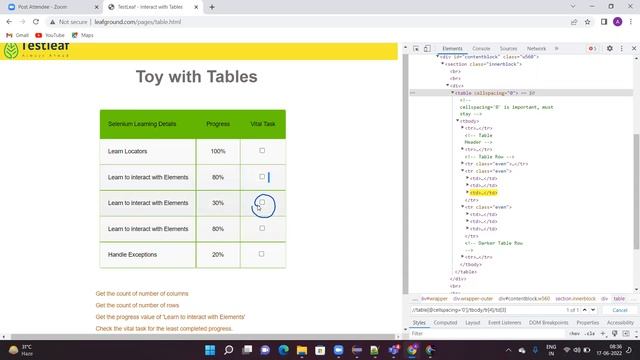Open the Maps bookmark
The height and width of the screenshot is (360, 640).
pyautogui.click(x=83, y=36)
